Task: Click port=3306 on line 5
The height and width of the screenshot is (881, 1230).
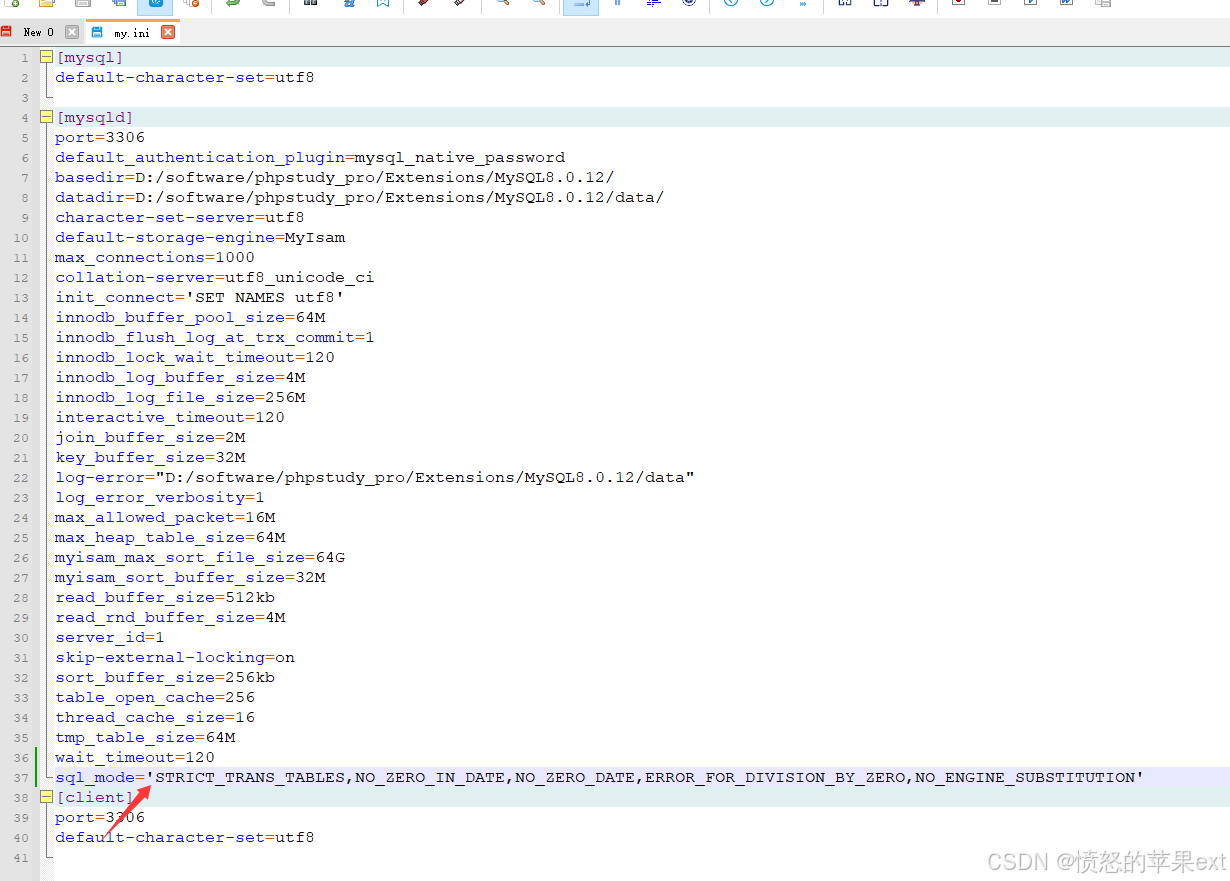Action: [100, 137]
